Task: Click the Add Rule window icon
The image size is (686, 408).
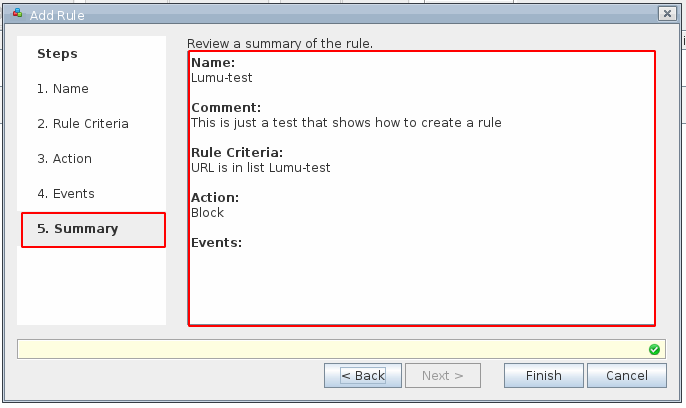Action: pyautogui.click(x=17, y=13)
